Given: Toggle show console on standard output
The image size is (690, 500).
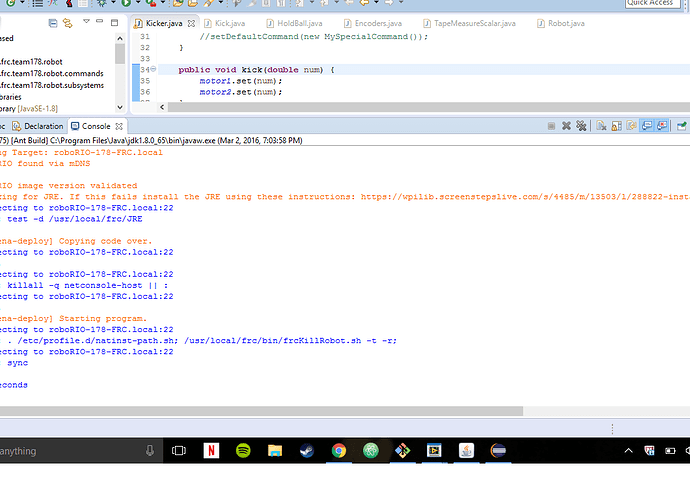Looking at the screenshot, I should pos(647,126).
